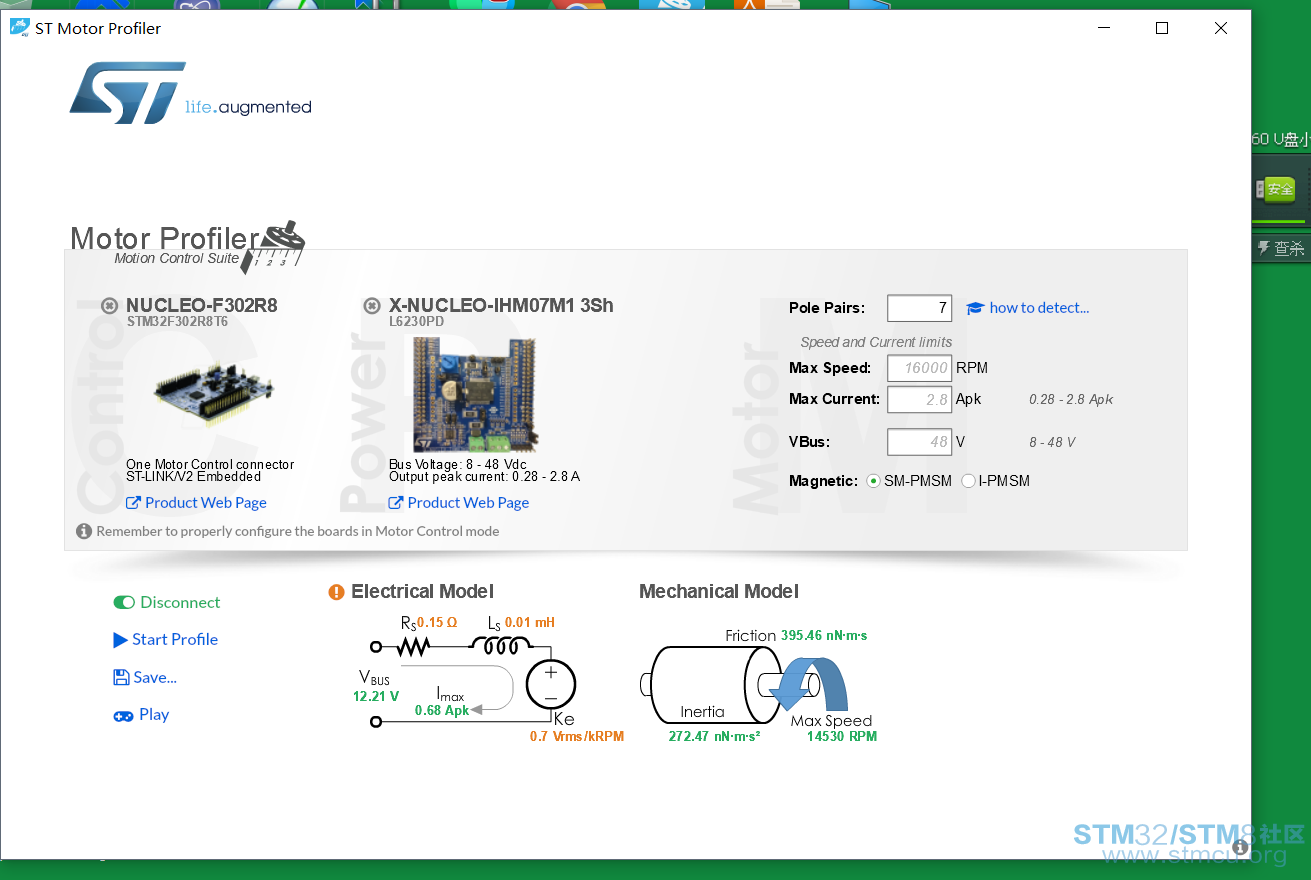Click the Max Speed RPM field

(x=919, y=368)
